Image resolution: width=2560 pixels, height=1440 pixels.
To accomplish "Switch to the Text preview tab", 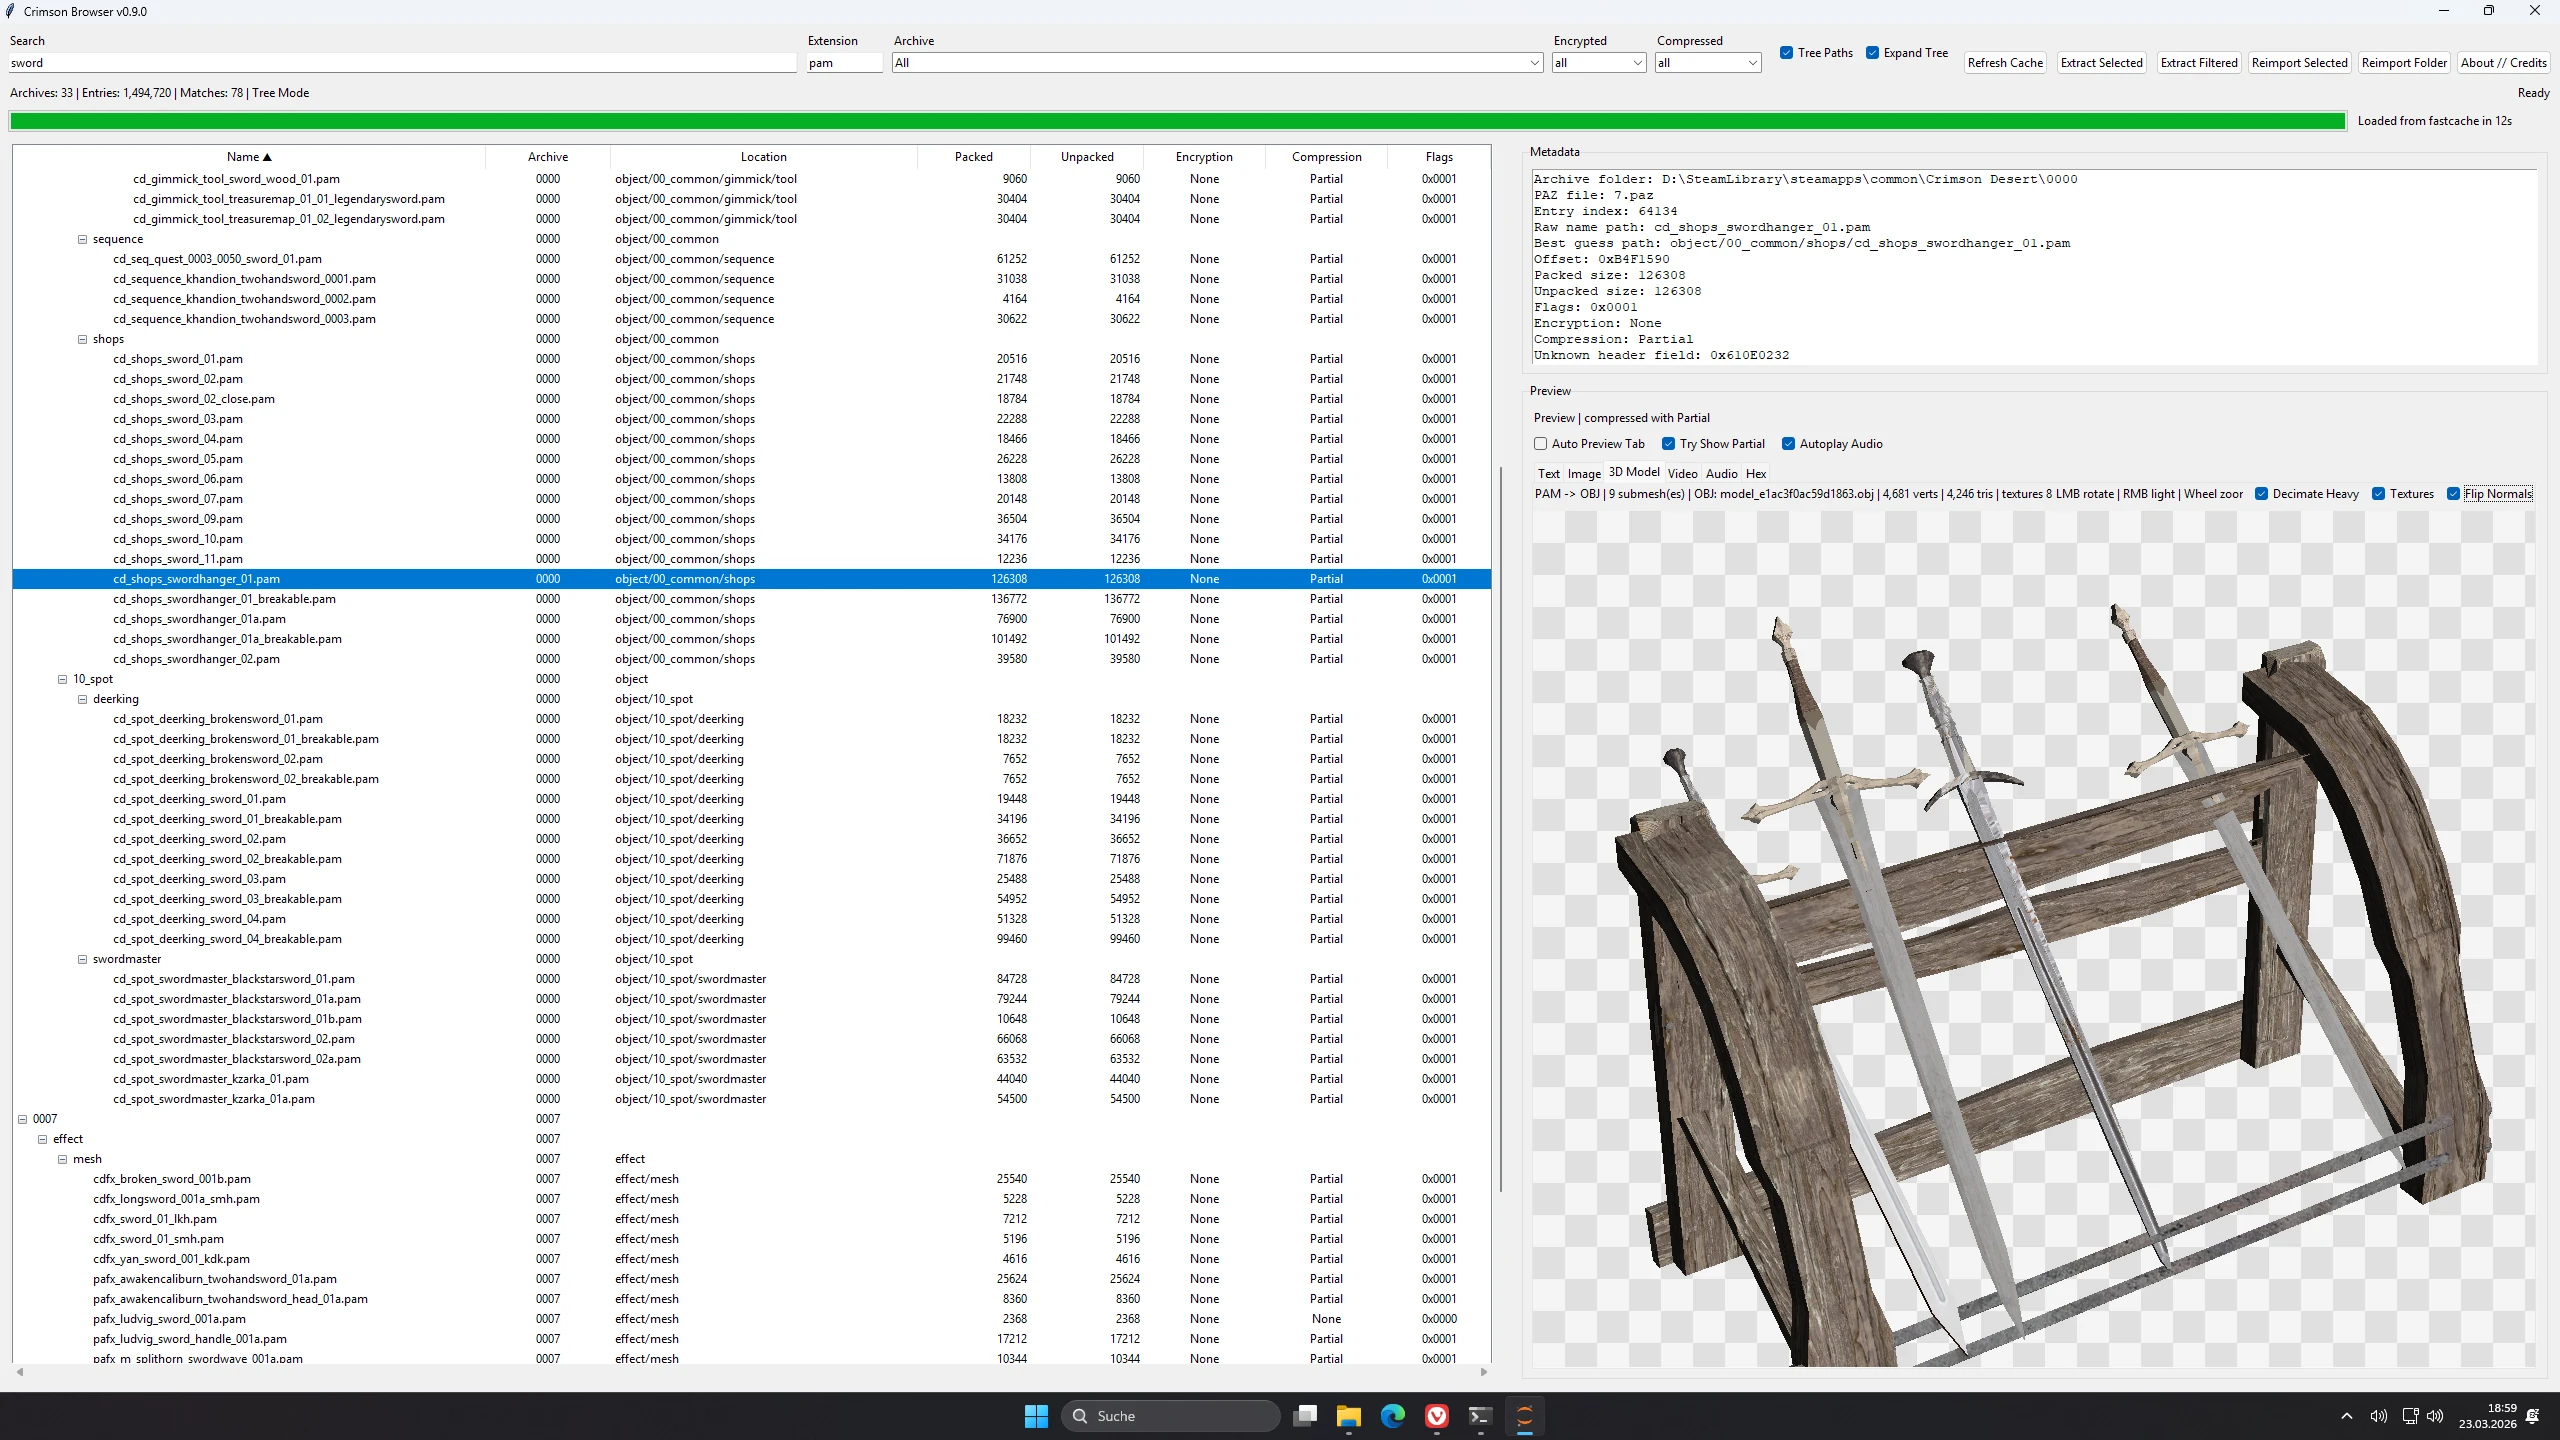I will pyautogui.click(x=1548, y=474).
